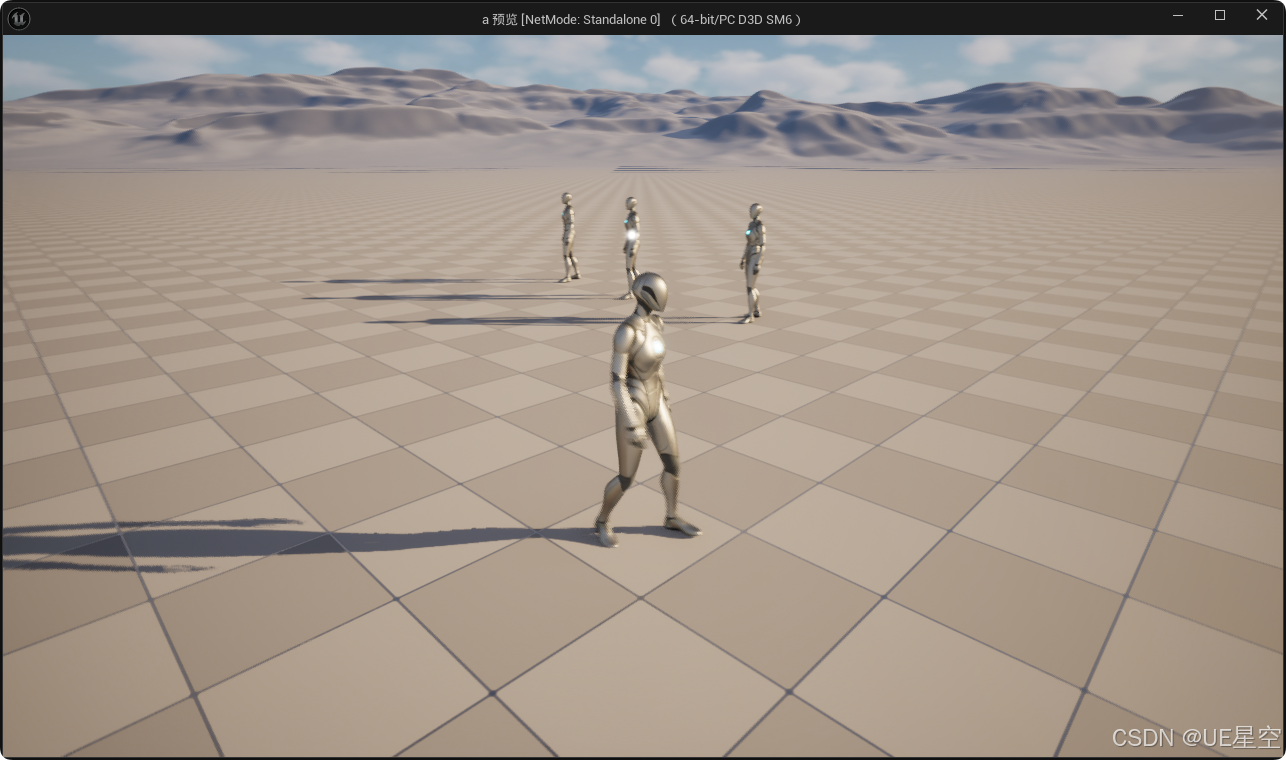Click the leftmost distant robot character

[x=568, y=237]
